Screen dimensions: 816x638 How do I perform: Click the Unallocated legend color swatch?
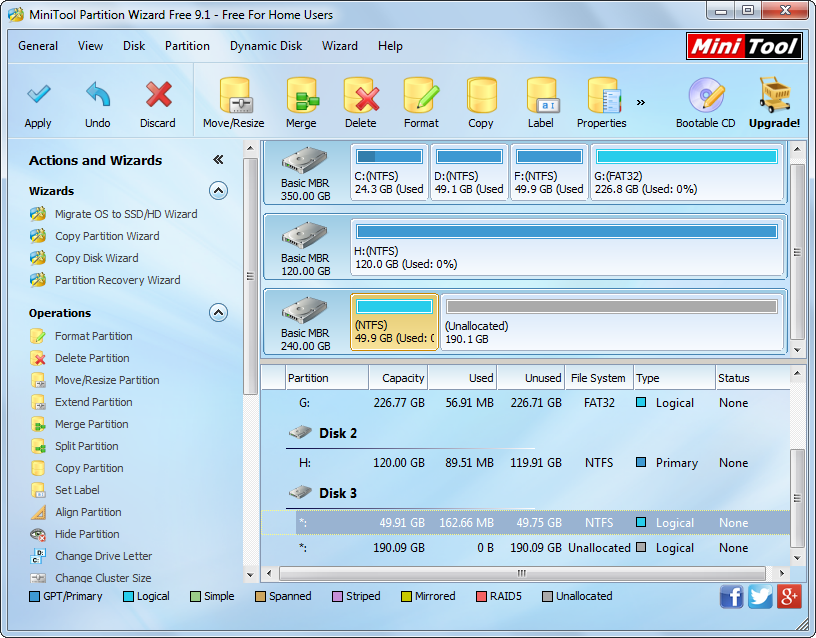547,596
